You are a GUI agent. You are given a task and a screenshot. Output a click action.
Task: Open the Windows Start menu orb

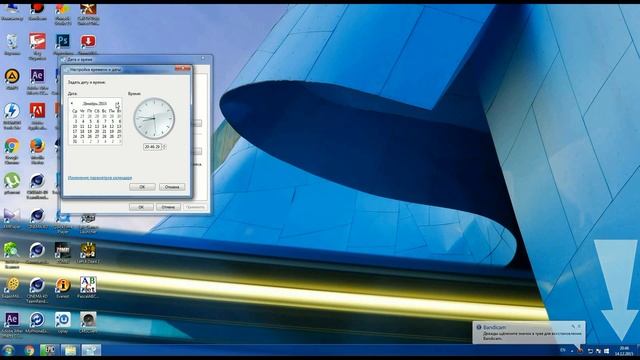[8, 350]
